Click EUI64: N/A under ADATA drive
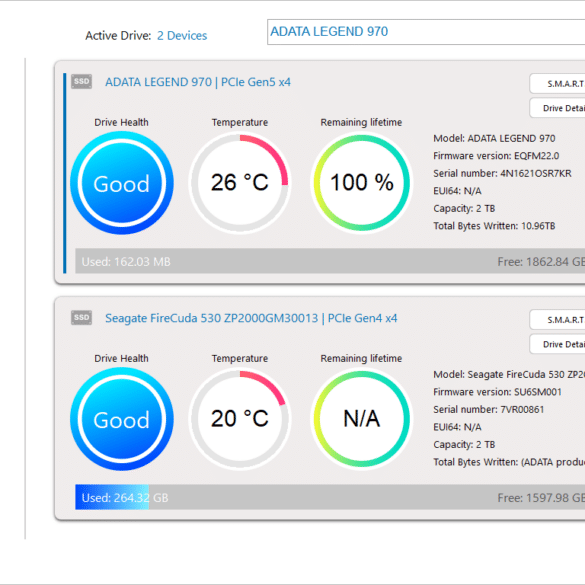 (457, 191)
